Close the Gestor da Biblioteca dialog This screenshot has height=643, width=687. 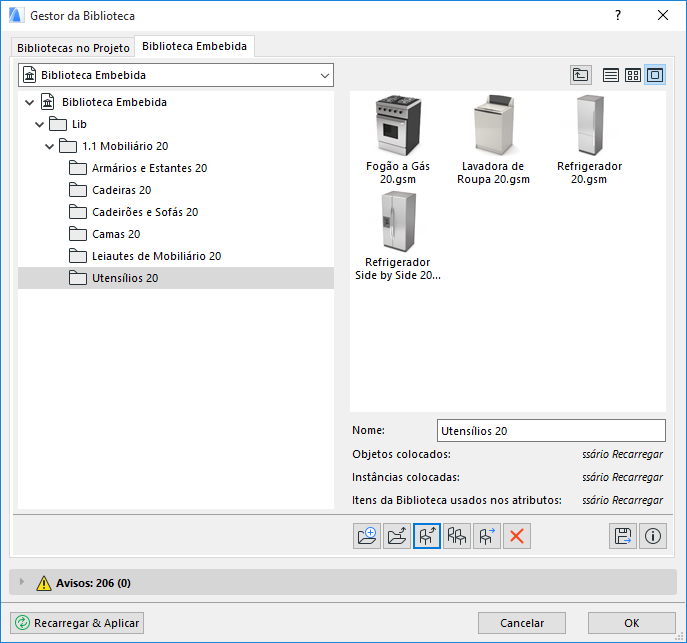tap(663, 15)
